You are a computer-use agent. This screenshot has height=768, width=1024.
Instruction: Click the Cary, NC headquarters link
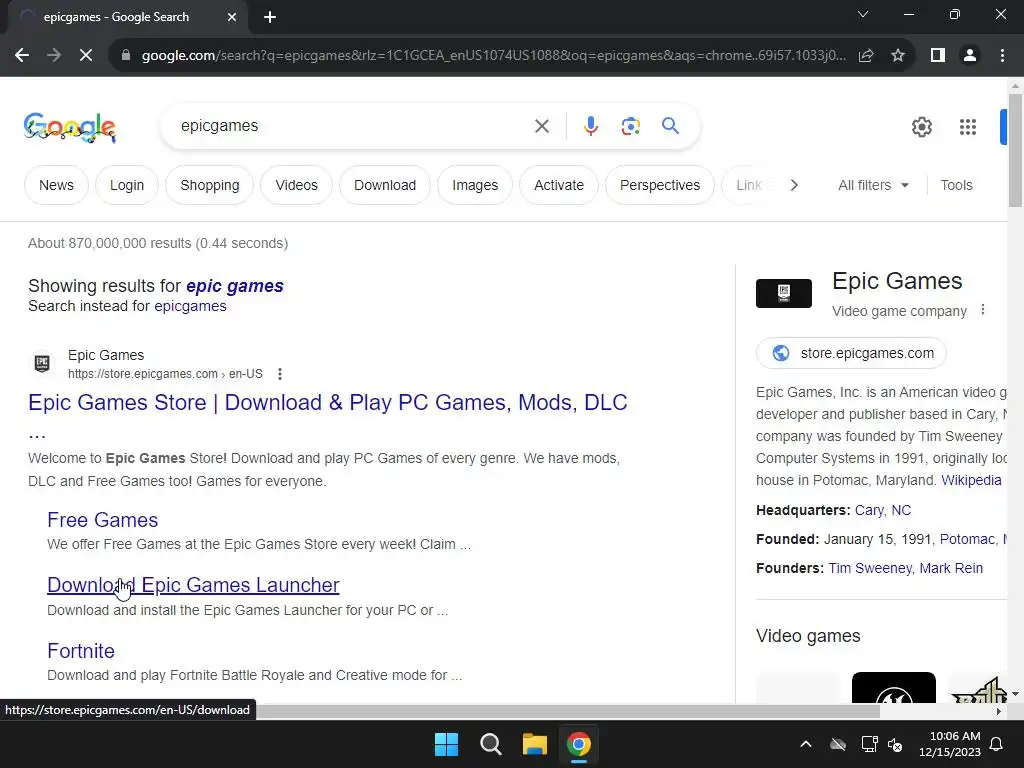pyautogui.click(x=883, y=510)
